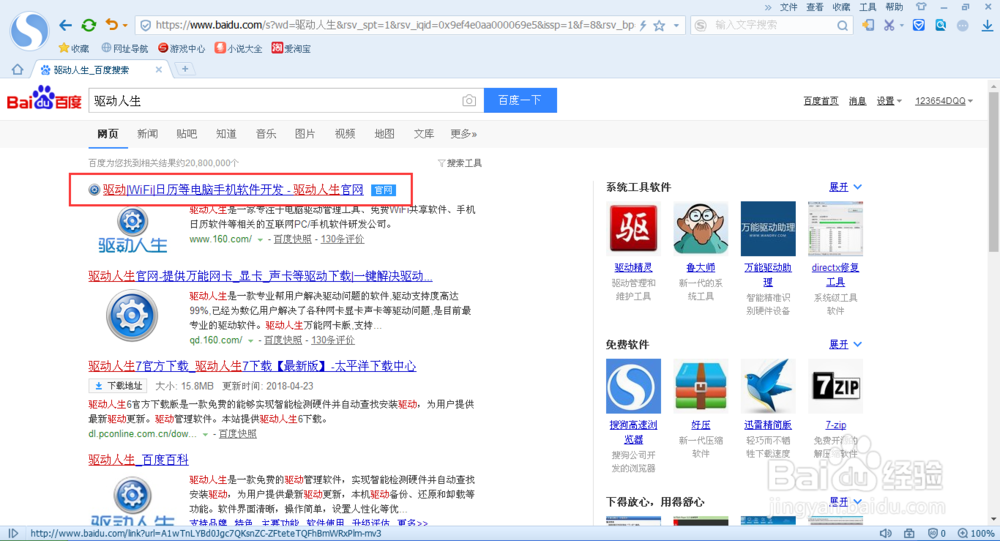Viewport: 1000px width, 541px height.
Task: Click the 万能驱动助理 icon
Action: (x=768, y=229)
